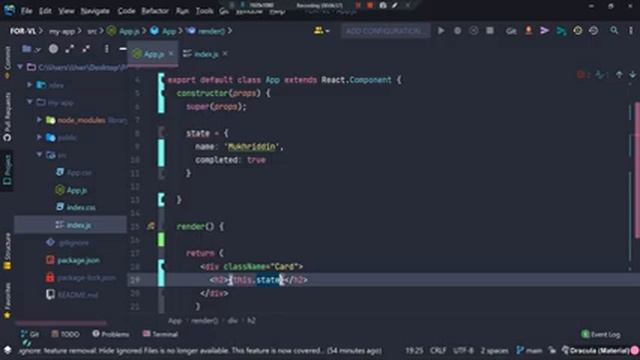Select package.json in the project tree
Image resolution: width=640 pixels, height=360 pixels.
click(73, 260)
